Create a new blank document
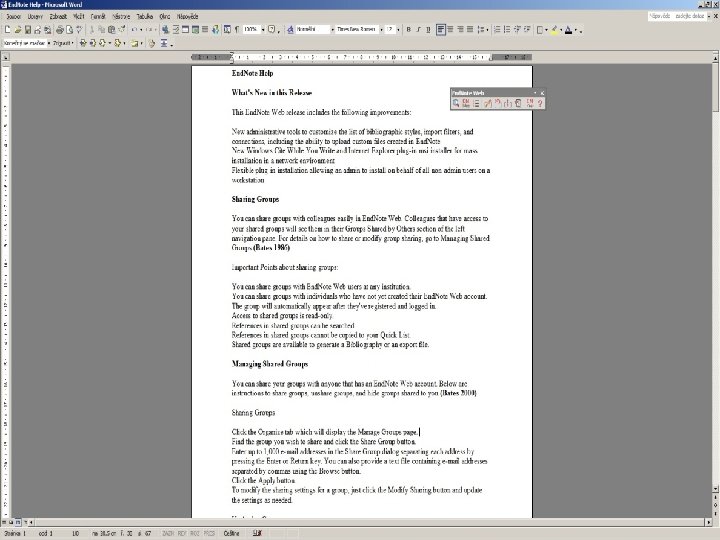Viewport: 720px width, 540px height. 7,30
